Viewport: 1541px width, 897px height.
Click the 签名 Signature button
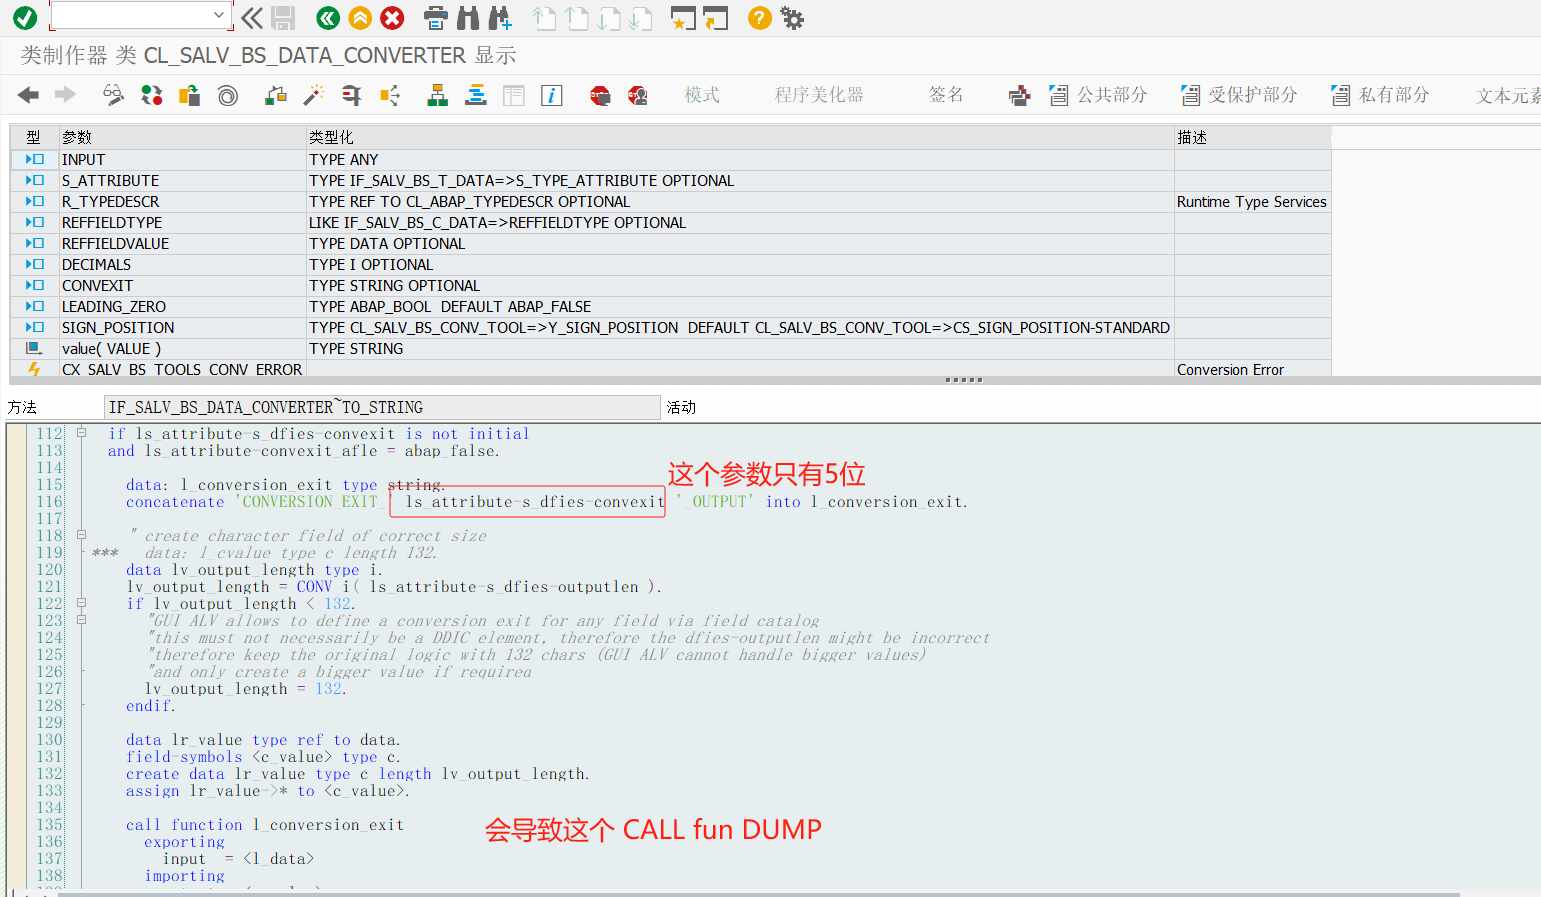pyautogui.click(x=946, y=95)
